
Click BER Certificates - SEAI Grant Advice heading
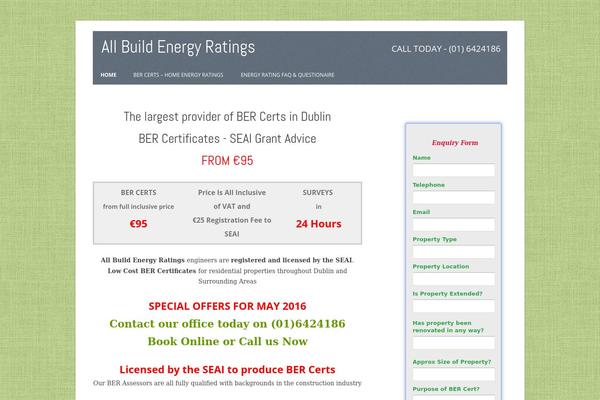coord(227,139)
